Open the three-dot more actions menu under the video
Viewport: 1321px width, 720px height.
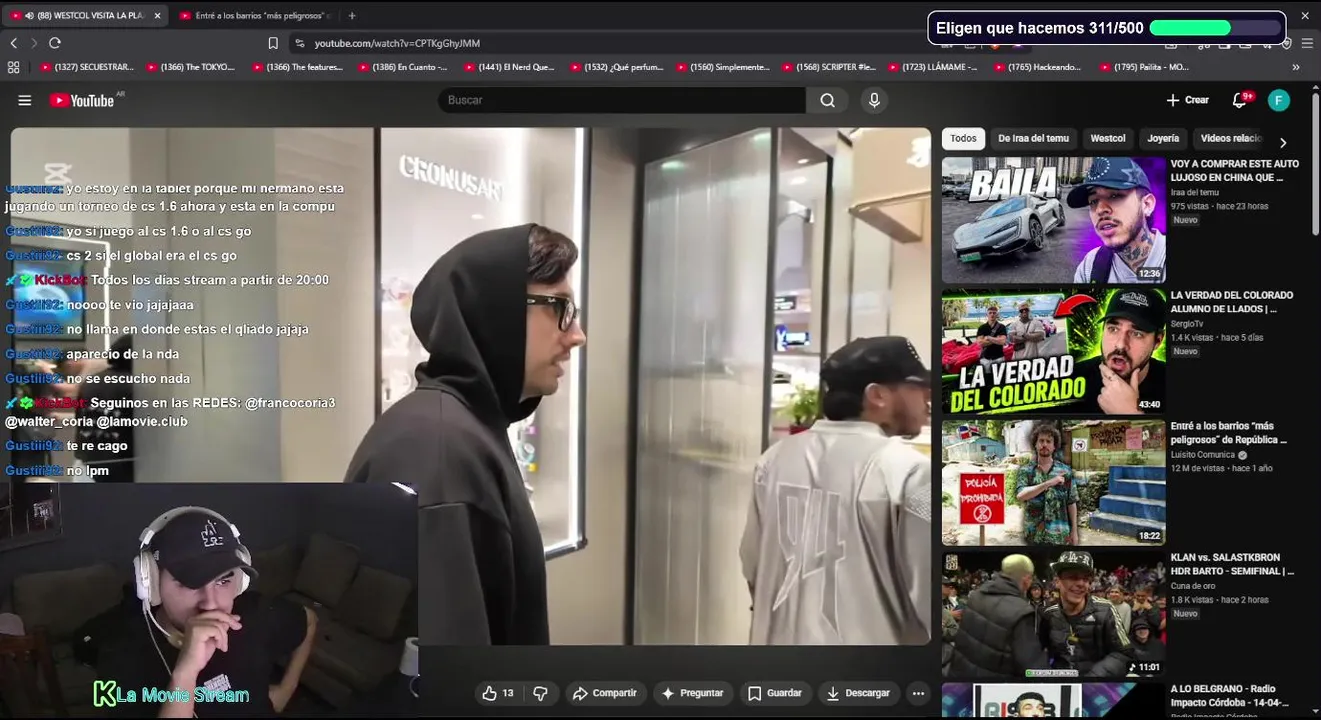918,693
